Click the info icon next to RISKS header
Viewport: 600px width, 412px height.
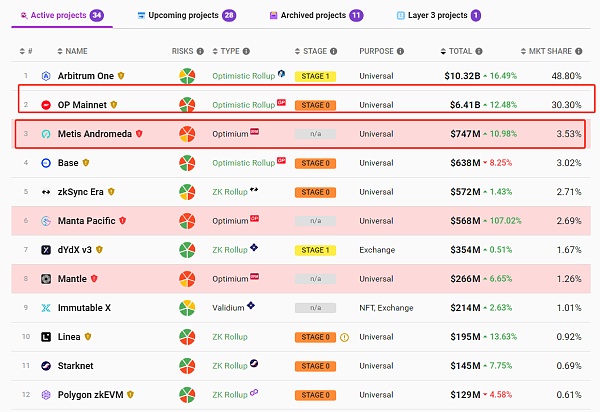(x=200, y=50)
